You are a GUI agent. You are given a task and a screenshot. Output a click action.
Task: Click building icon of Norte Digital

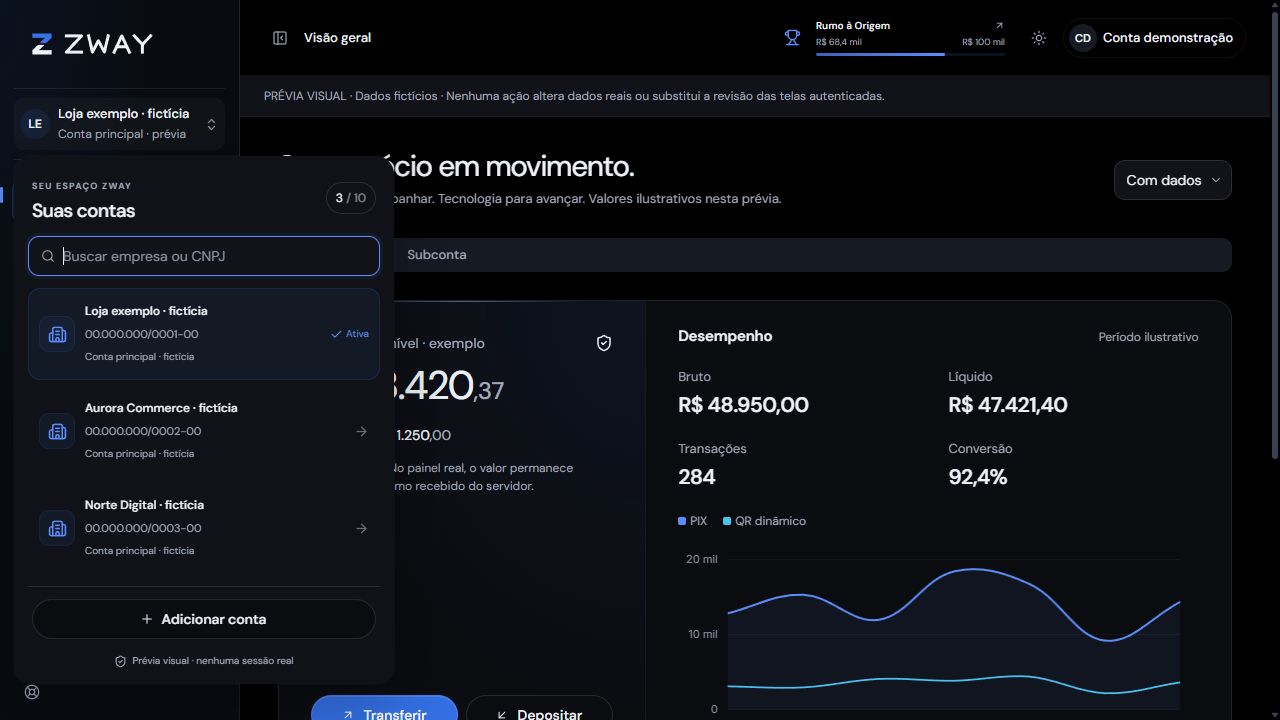(x=57, y=528)
